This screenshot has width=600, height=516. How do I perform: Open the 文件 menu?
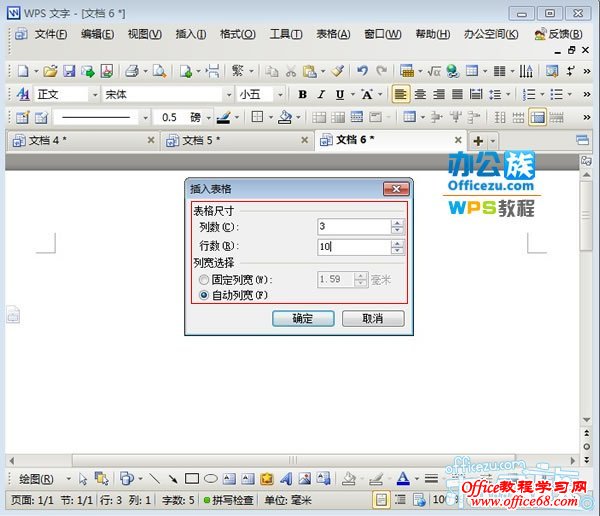click(x=51, y=34)
